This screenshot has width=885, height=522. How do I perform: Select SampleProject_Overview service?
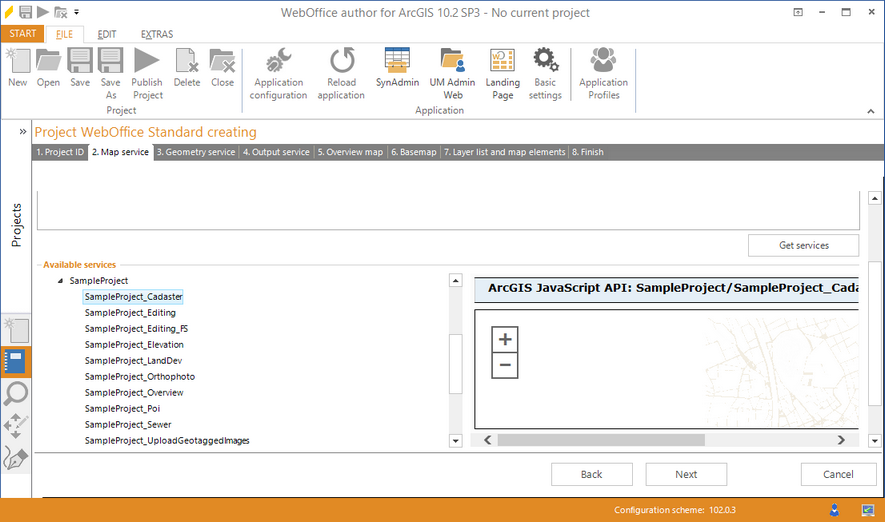tap(134, 393)
